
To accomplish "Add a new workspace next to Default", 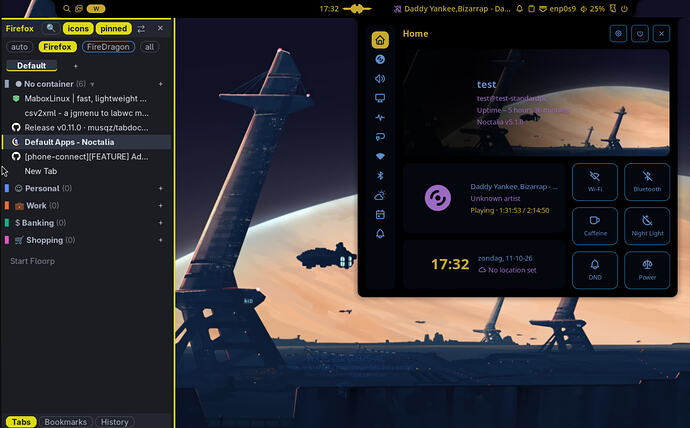I will pyautogui.click(x=75, y=66).
